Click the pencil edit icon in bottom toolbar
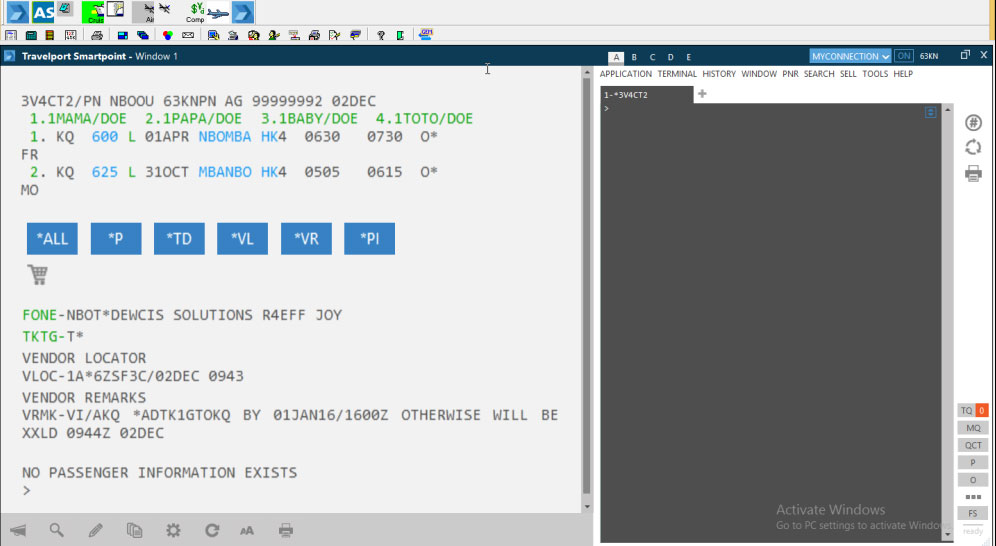This screenshot has height=546, width=996. [x=95, y=530]
